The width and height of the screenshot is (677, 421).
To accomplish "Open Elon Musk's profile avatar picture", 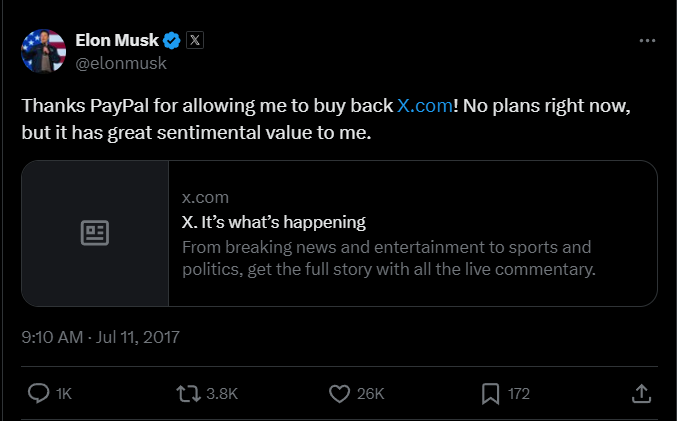I will (x=41, y=51).
